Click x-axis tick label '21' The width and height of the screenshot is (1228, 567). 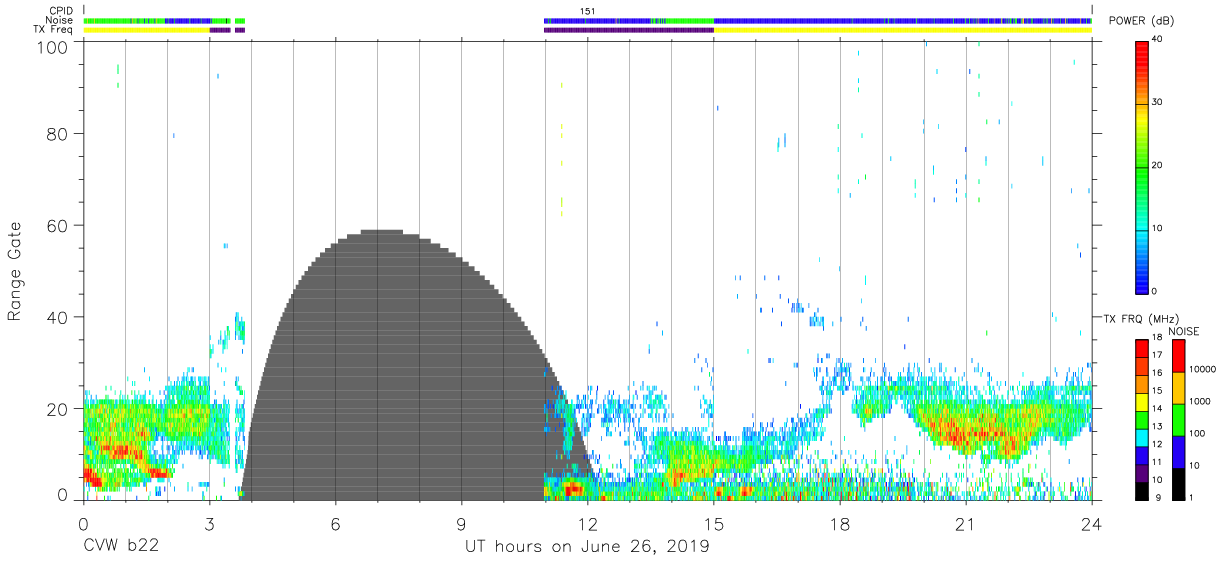click(x=965, y=524)
